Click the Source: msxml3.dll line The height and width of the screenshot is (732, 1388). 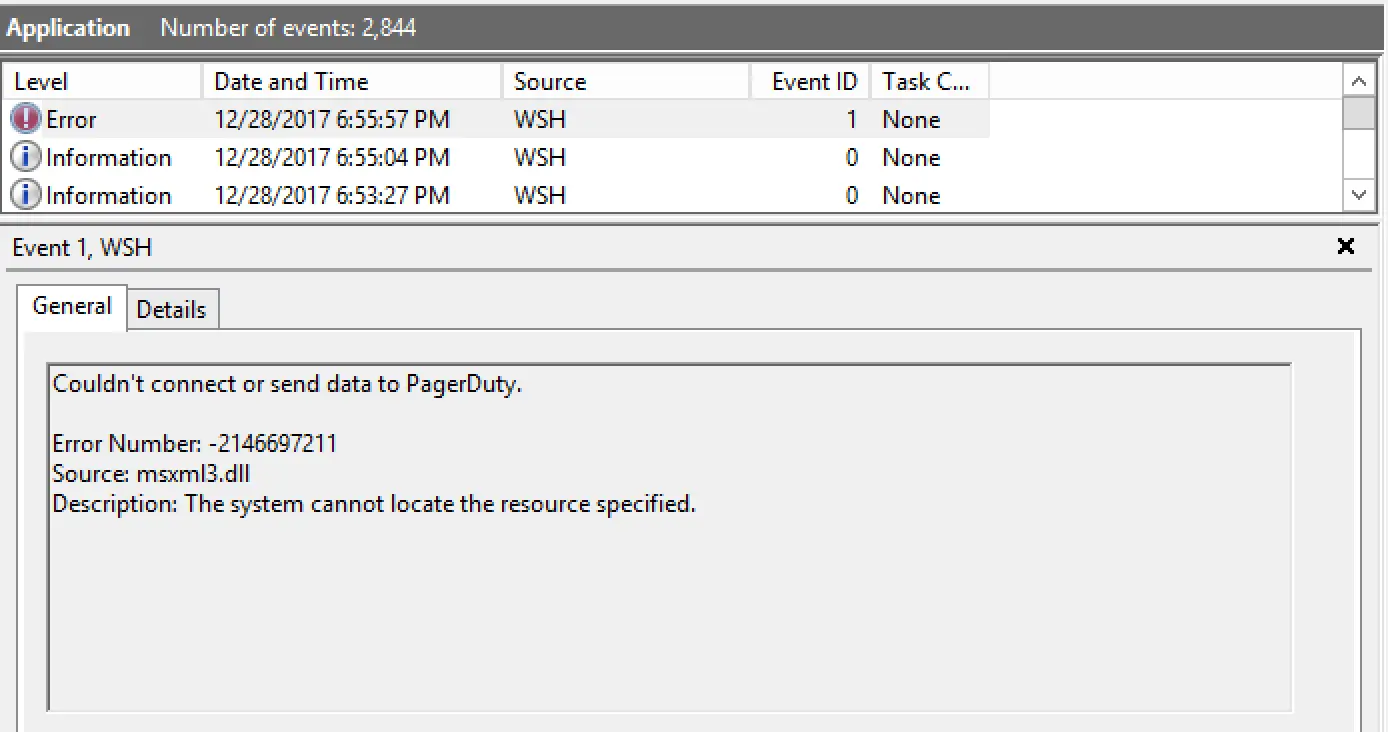[151, 473]
